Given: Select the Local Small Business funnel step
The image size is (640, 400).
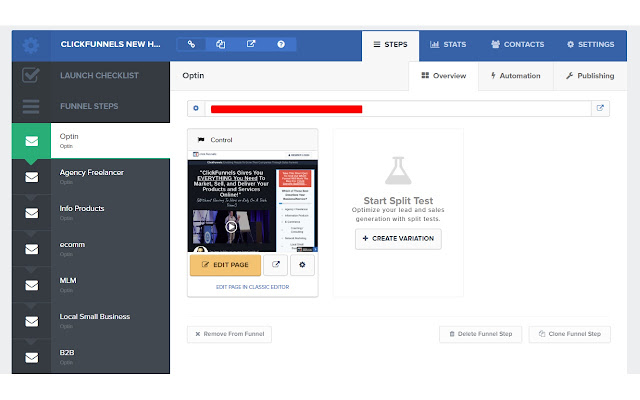Looking at the screenshot, I should (91, 320).
